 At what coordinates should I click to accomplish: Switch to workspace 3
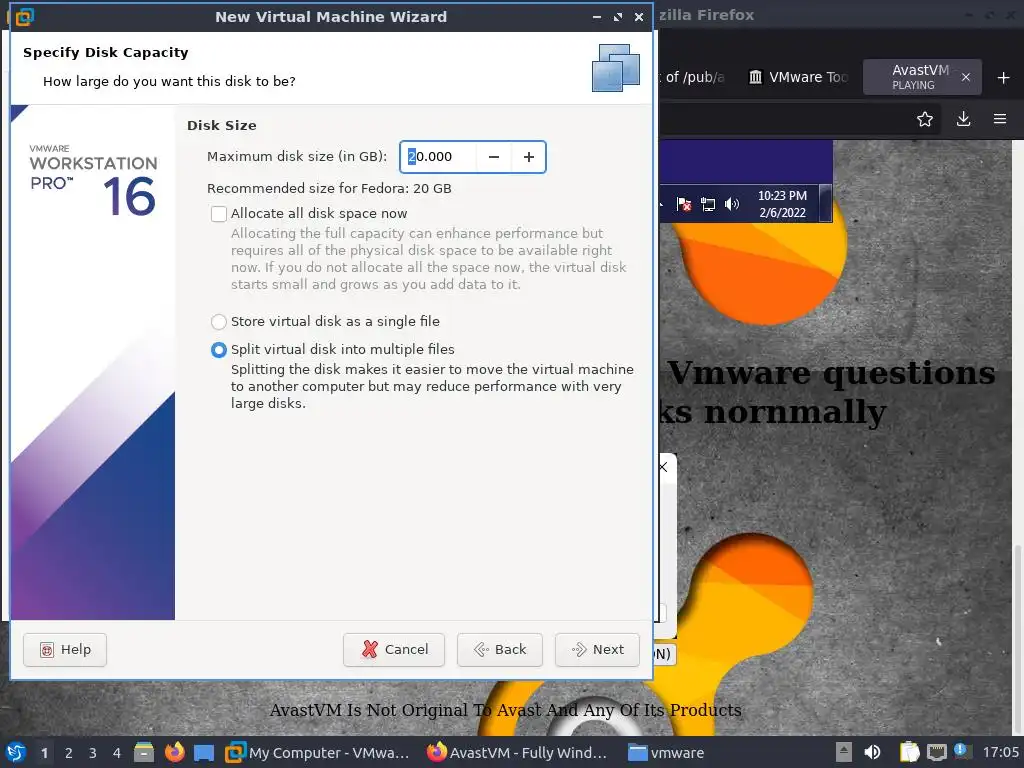92,753
